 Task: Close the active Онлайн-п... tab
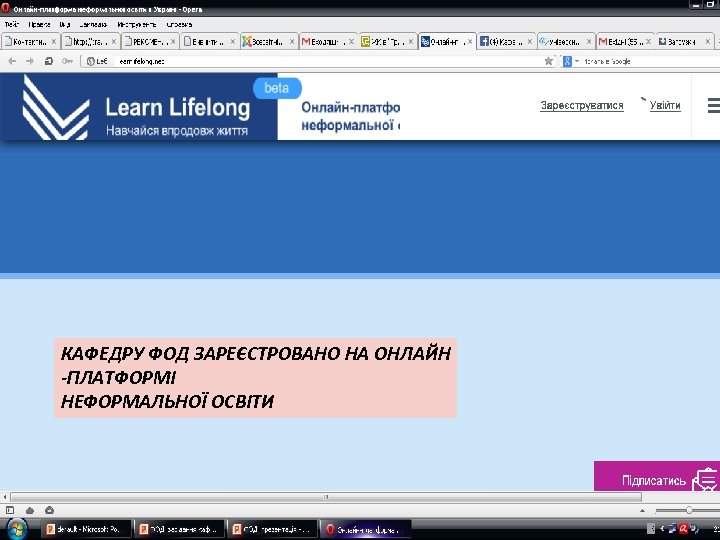[470, 41]
